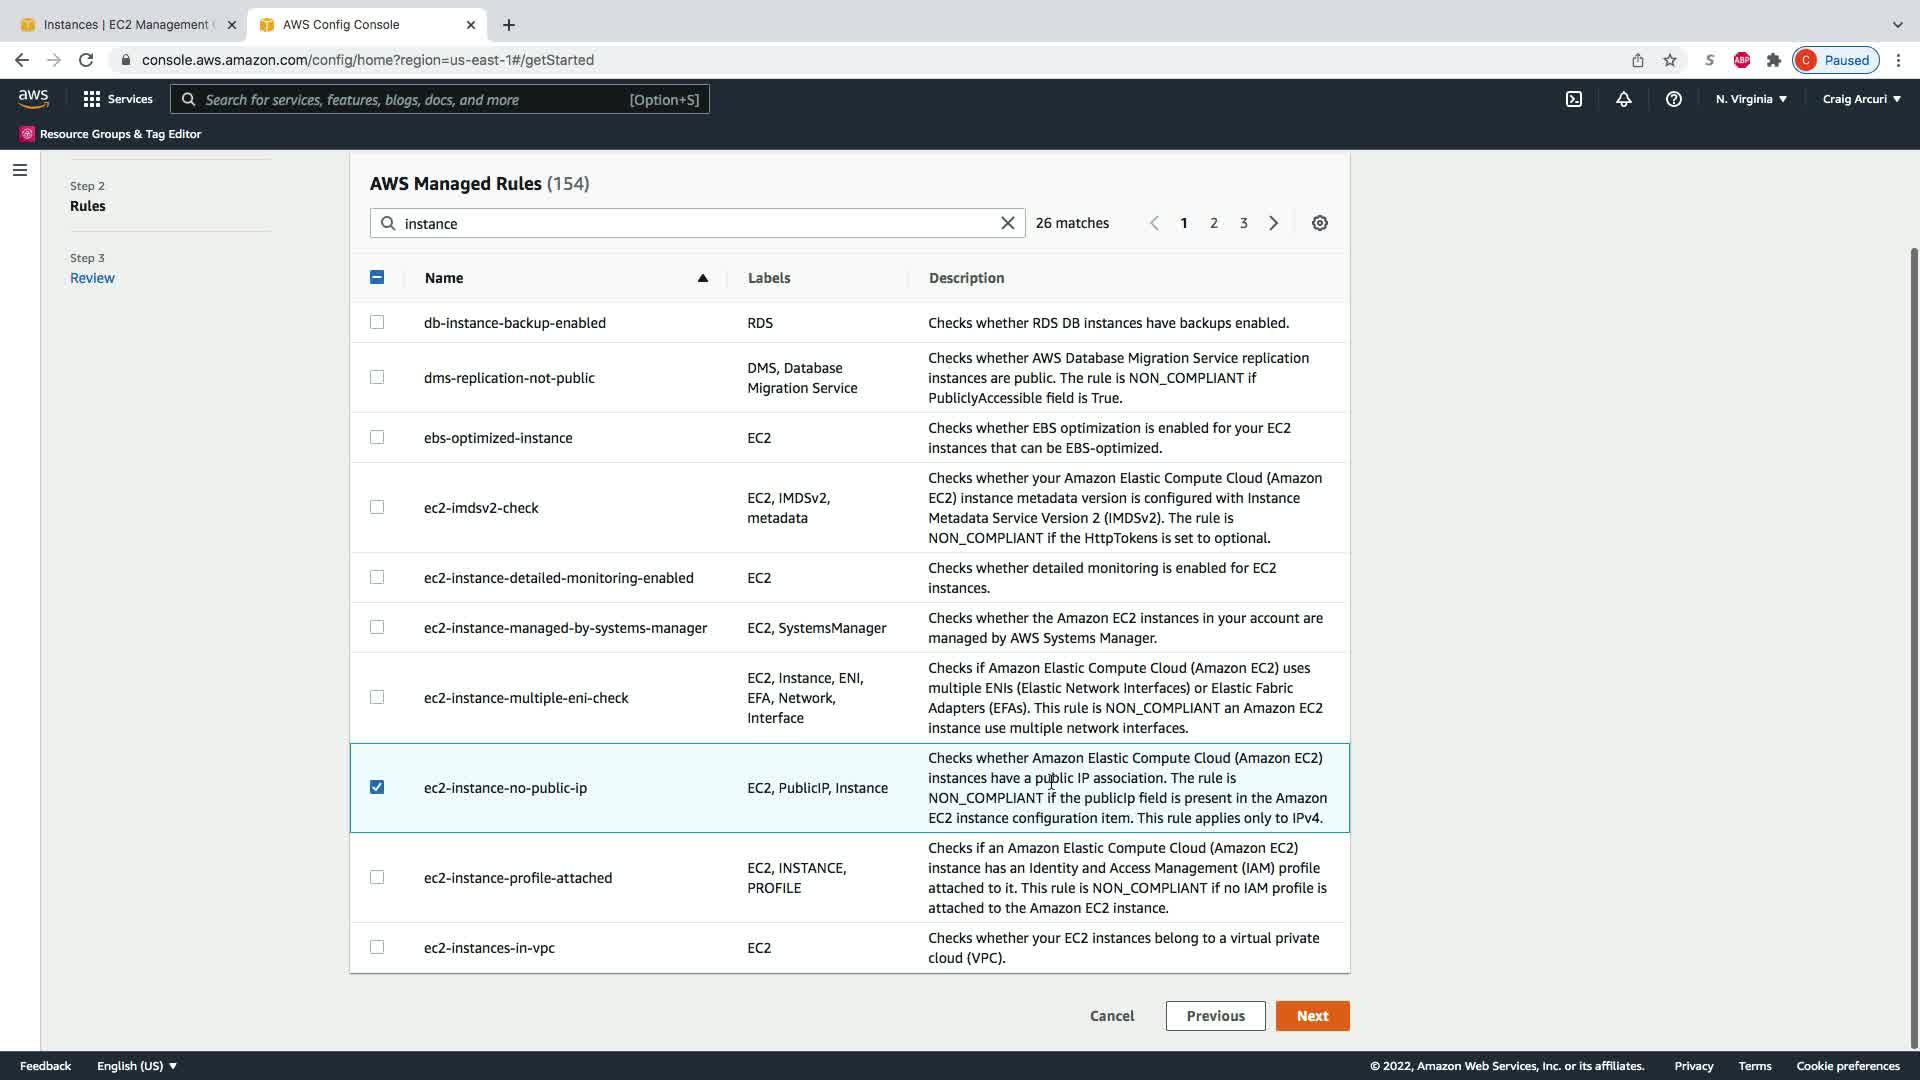The image size is (1920, 1080).
Task: Check the ec2-imdsv2-check rule
Action: point(377,507)
